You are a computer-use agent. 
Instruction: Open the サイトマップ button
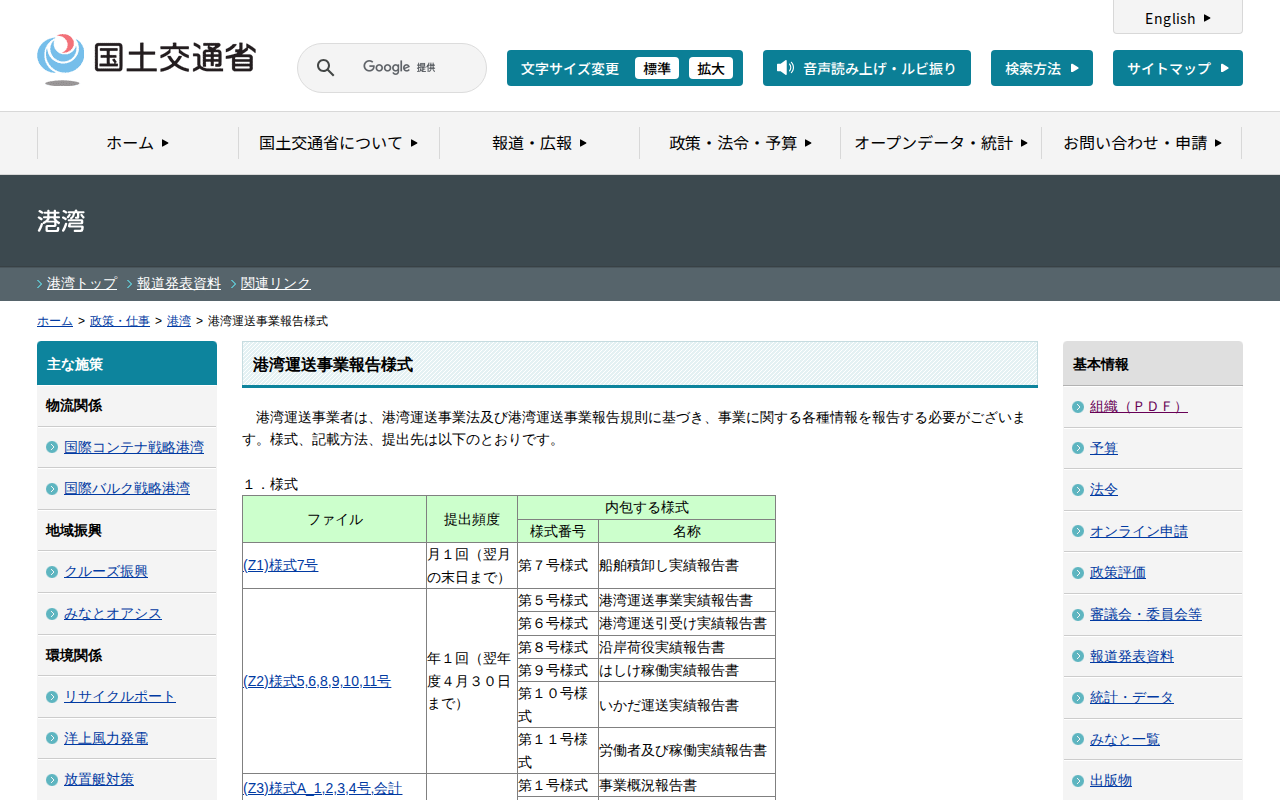1177,68
